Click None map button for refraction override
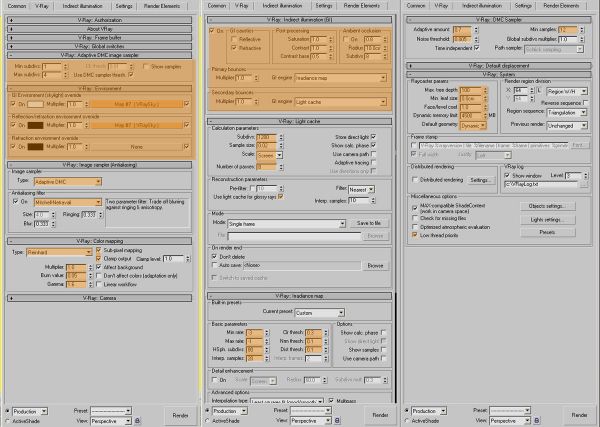Viewport: 600px width, 427px height. [x=137, y=147]
